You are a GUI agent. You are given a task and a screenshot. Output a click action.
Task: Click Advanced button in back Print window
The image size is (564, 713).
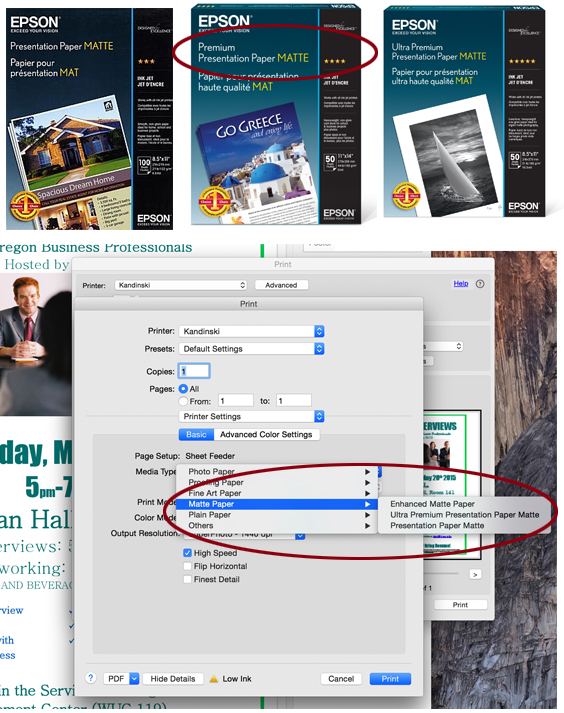point(281,285)
